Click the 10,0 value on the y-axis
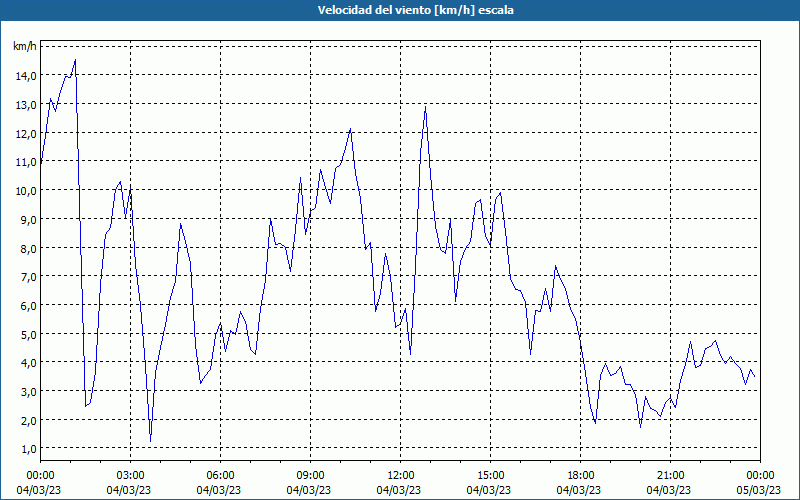This screenshot has height=500, width=800. pyautogui.click(x=26, y=190)
